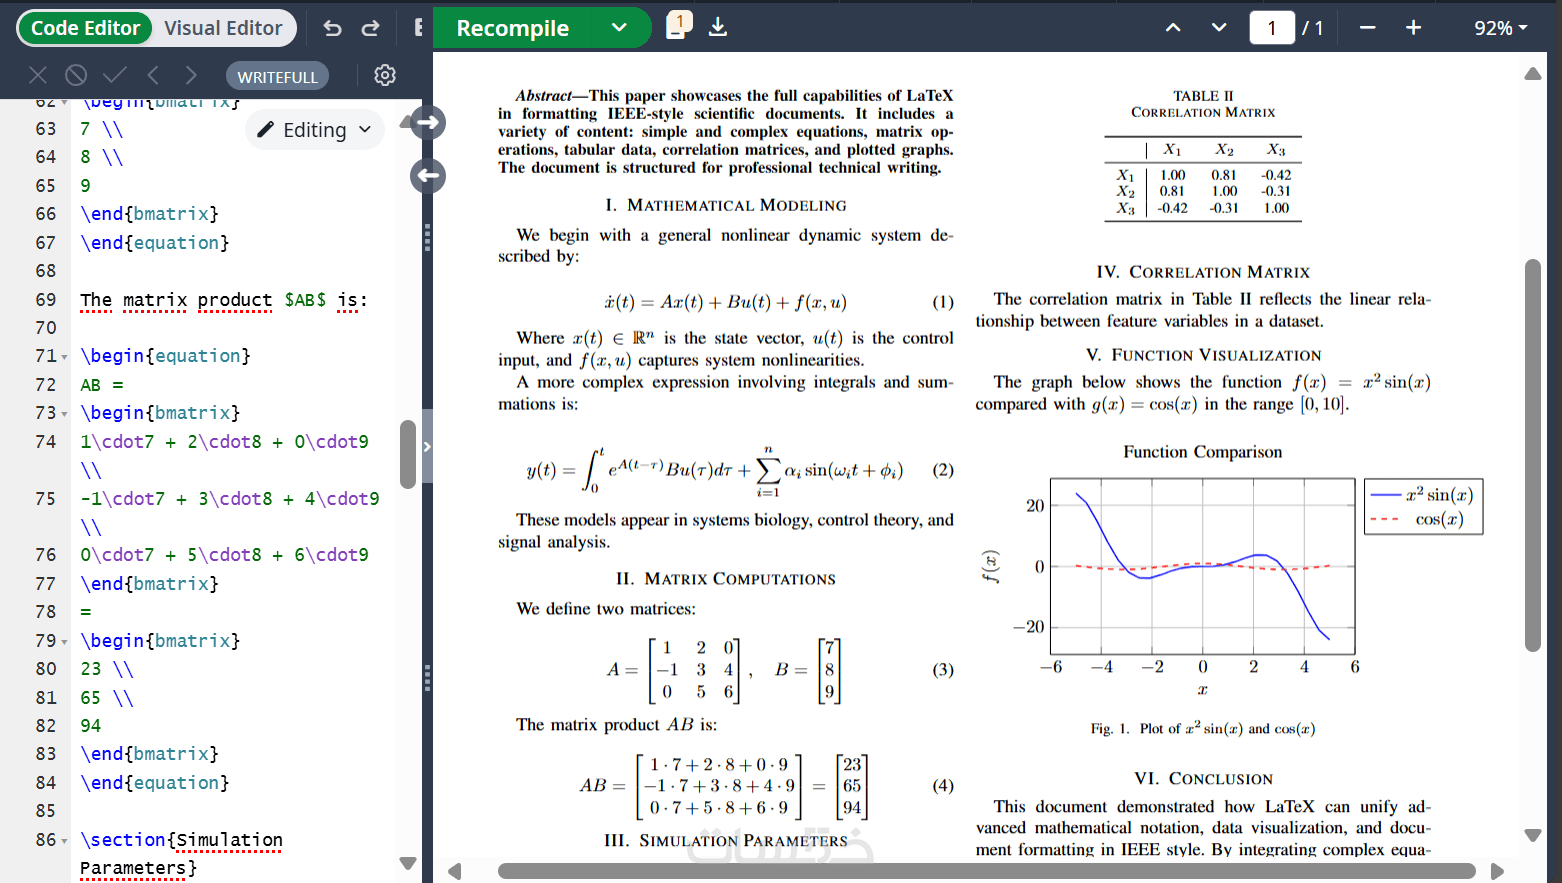Click the 'II. Matrix Computations' heading in PDF
Image resolution: width=1562 pixels, height=883 pixels.
pyautogui.click(x=726, y=579)
